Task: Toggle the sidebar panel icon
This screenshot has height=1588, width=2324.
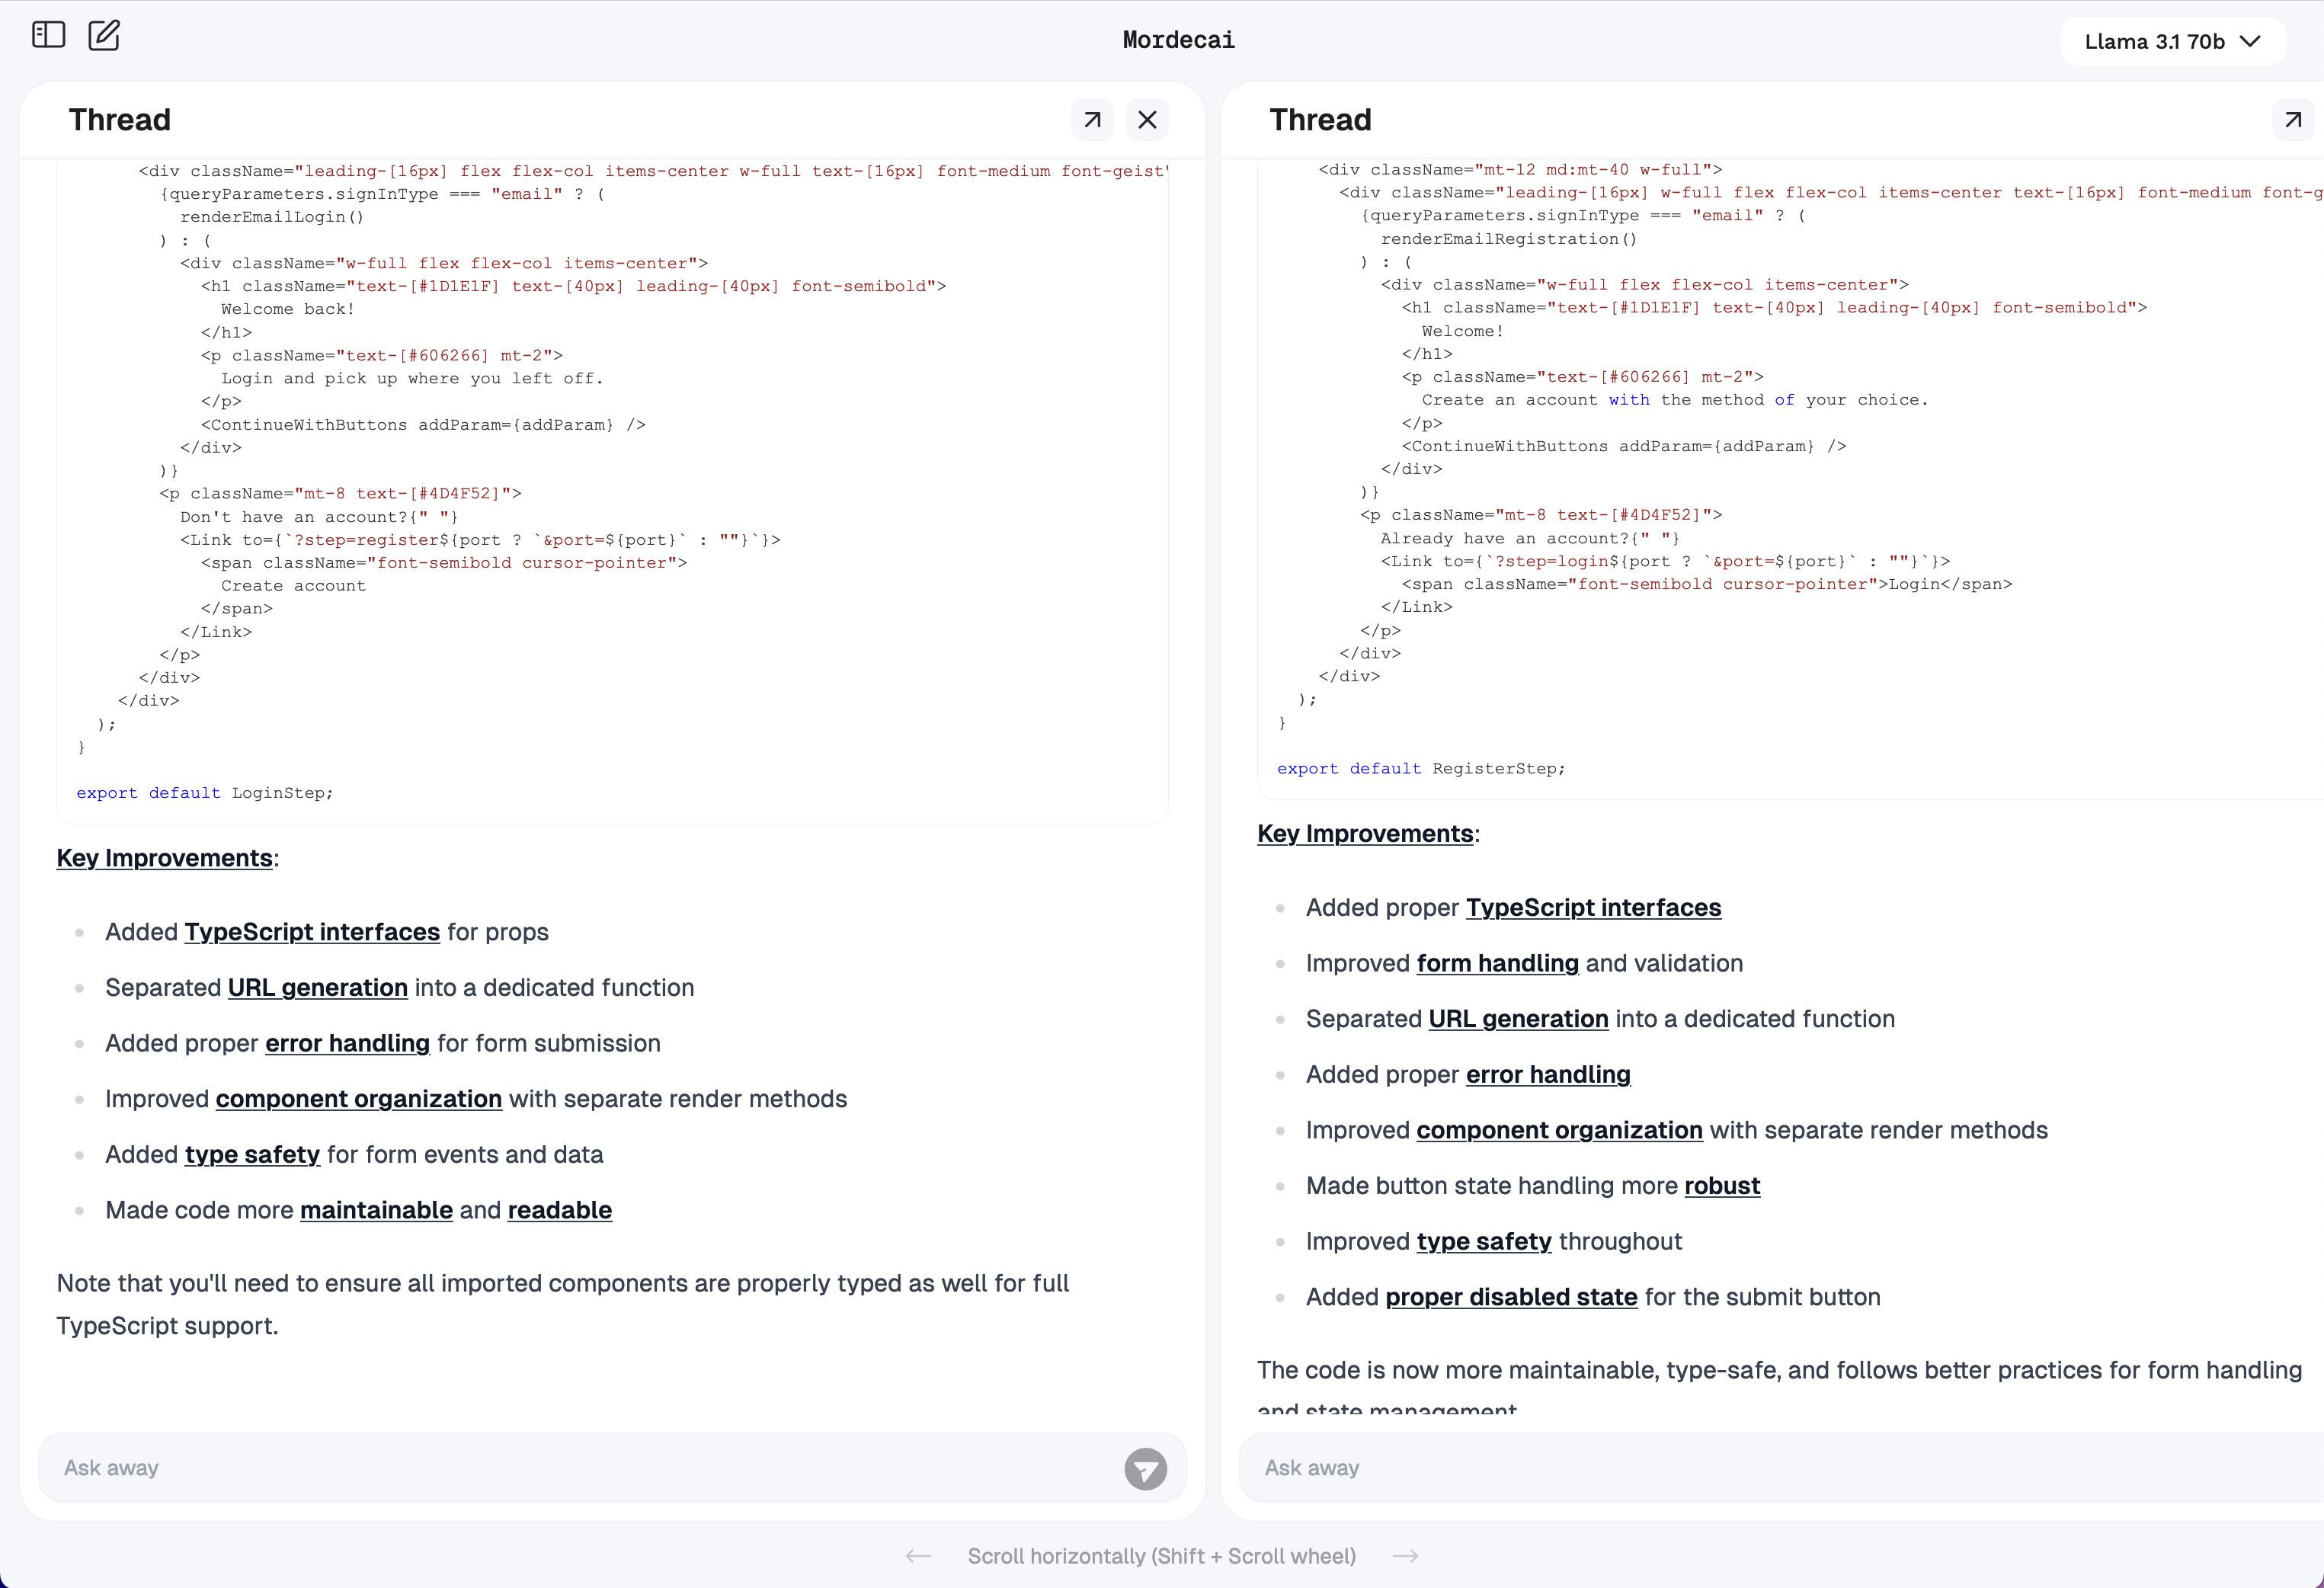Action: point(48,35)
